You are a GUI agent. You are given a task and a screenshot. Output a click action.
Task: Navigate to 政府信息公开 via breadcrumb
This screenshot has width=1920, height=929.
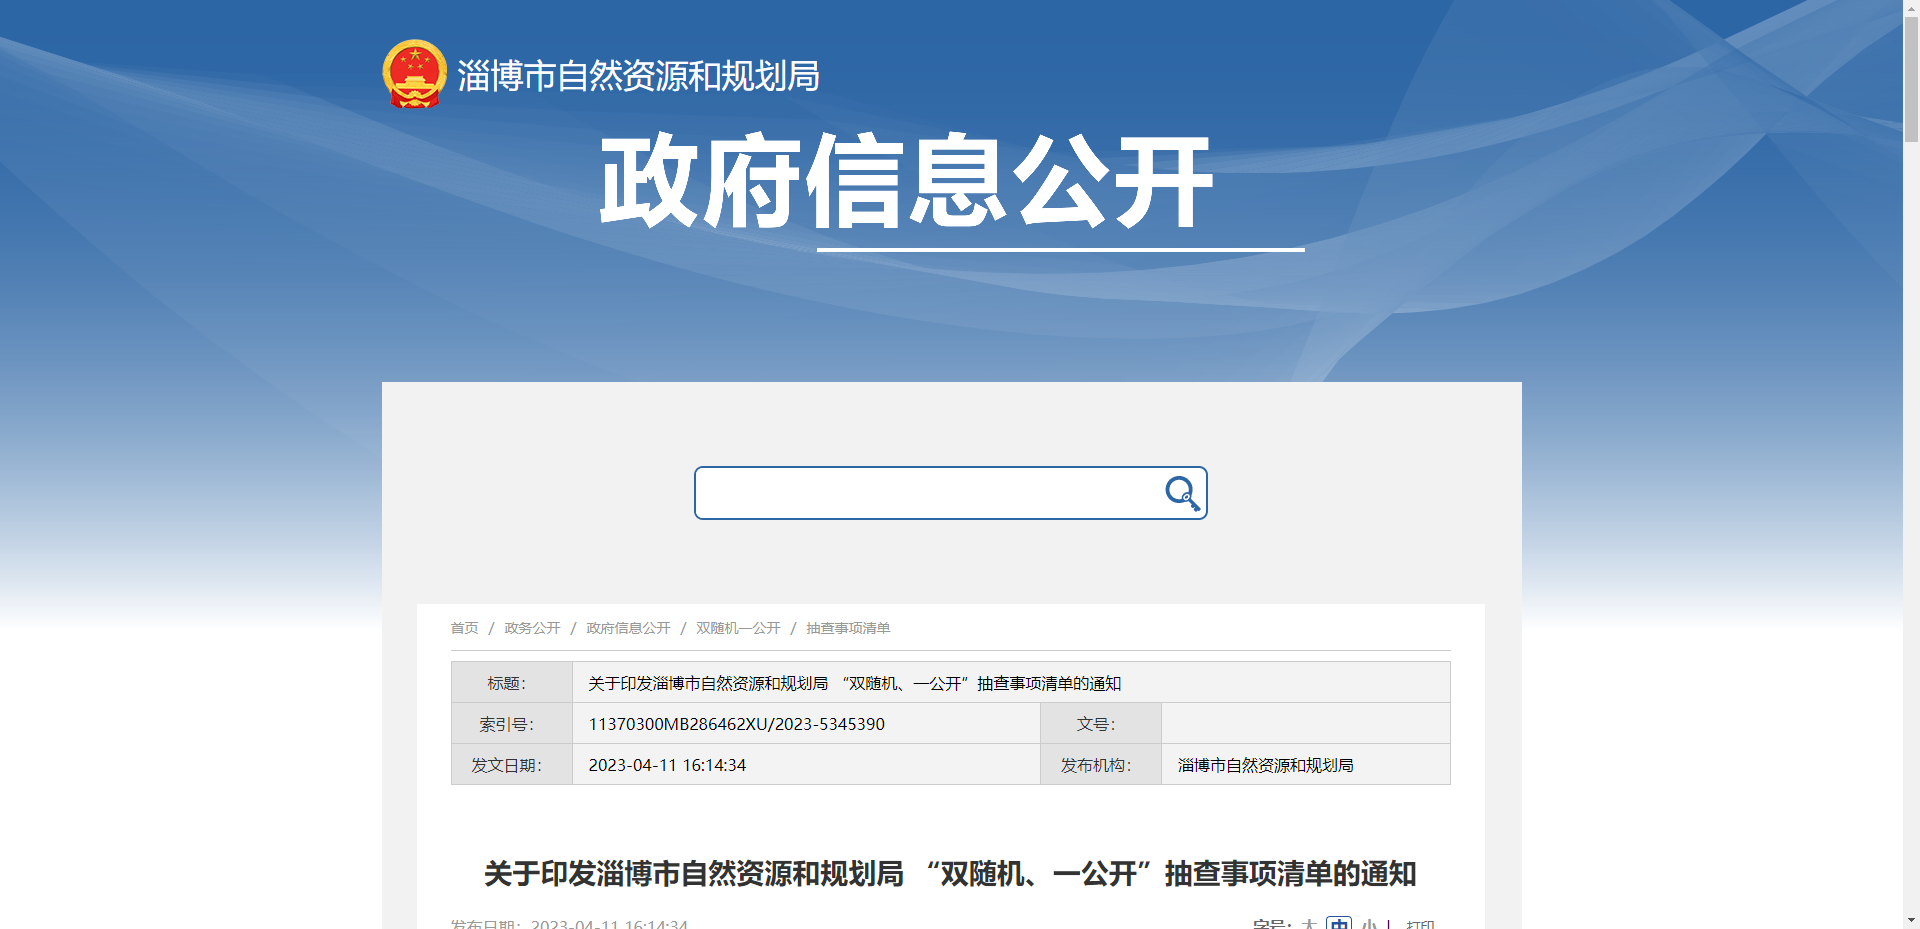click(628, 628)
